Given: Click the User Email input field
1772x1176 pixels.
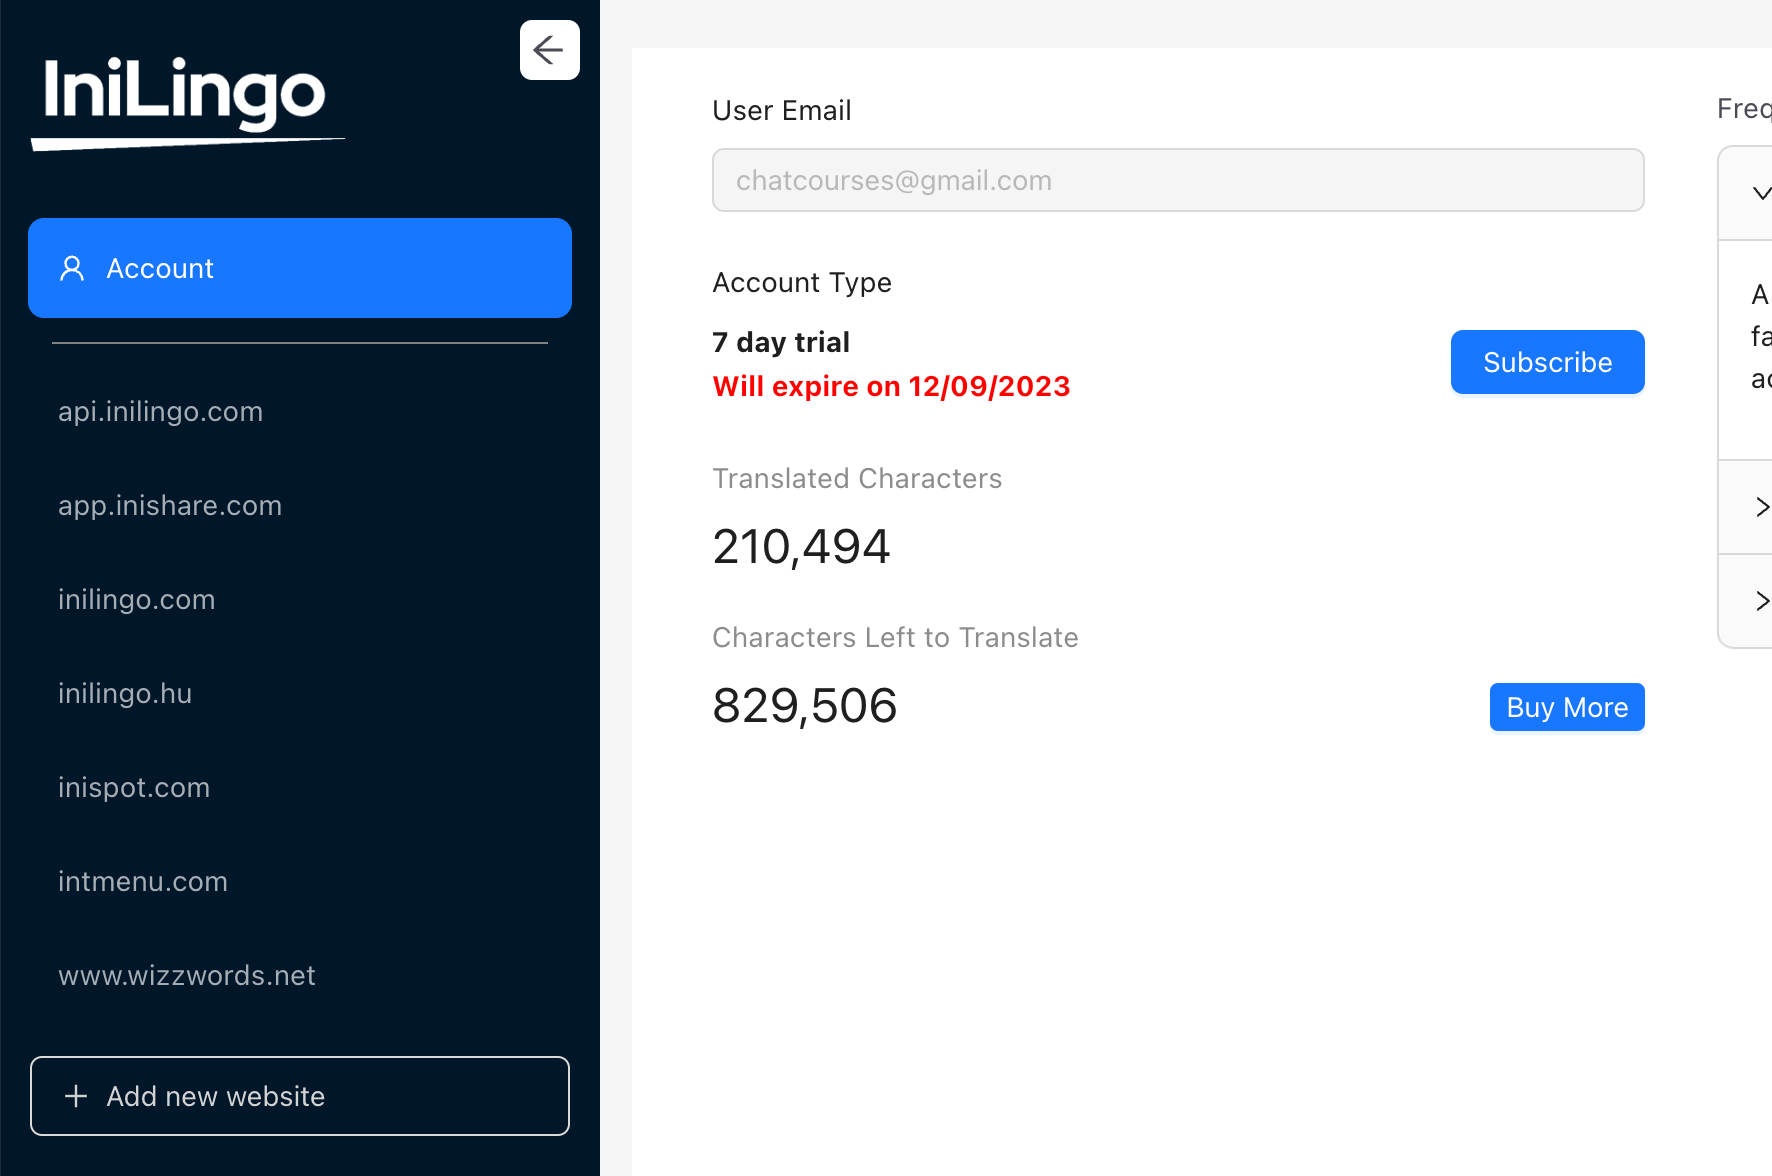Looking at the screenshot, I should coord(1178,180).
